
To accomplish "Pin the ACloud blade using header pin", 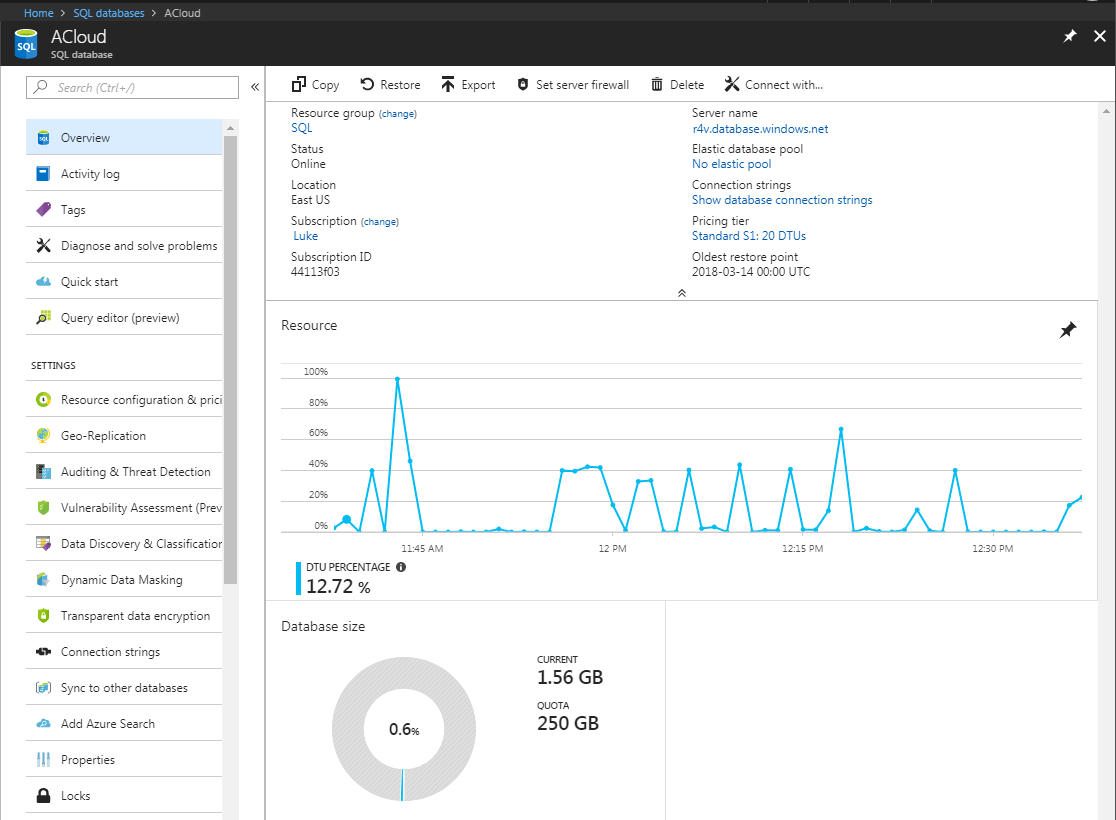I will (x=1070, y=36).
